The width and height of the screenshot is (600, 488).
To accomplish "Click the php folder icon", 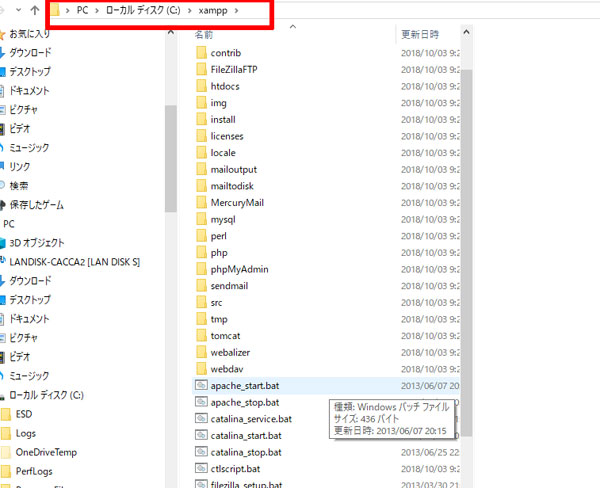I will 201,253.
